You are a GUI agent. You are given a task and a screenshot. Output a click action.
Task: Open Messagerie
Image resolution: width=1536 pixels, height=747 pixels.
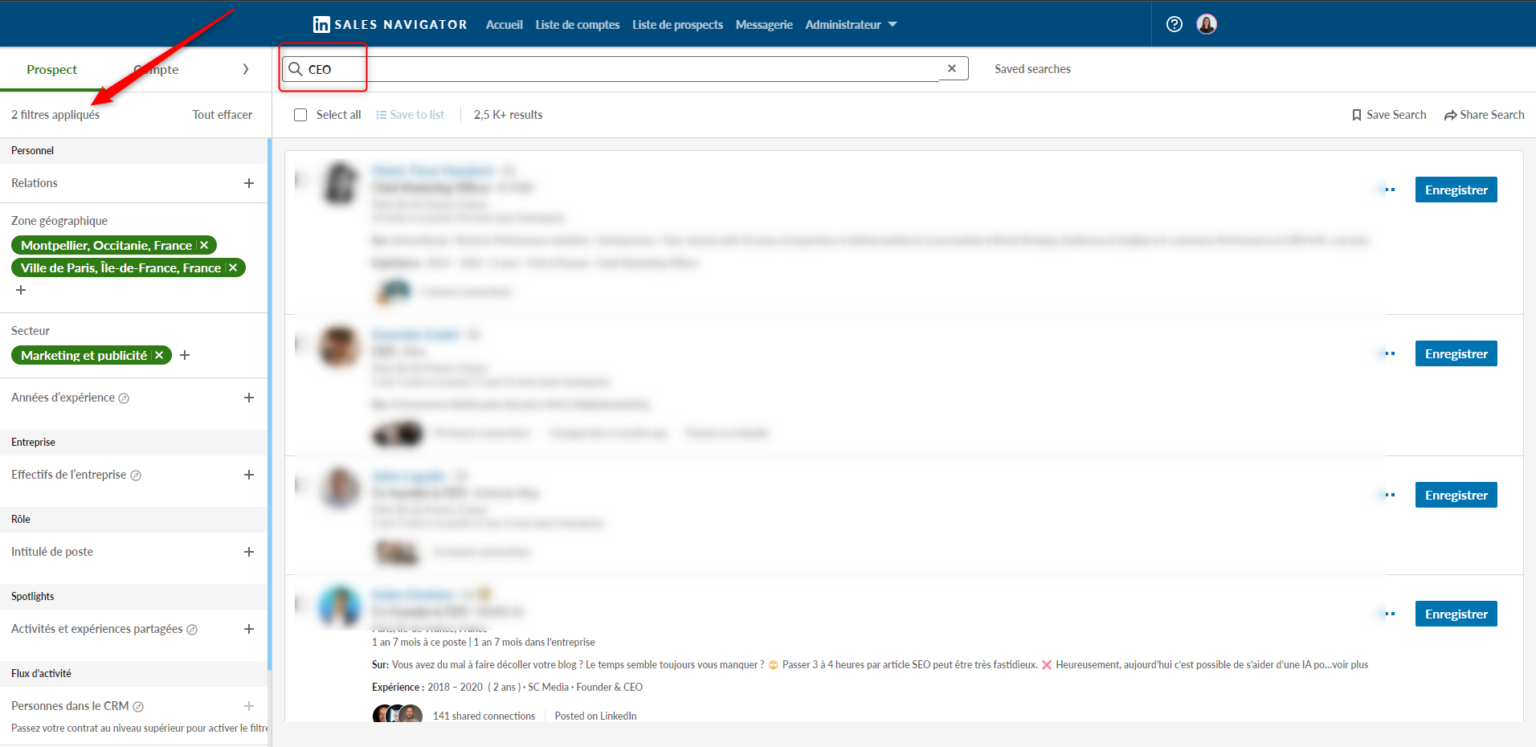[764, 24]
